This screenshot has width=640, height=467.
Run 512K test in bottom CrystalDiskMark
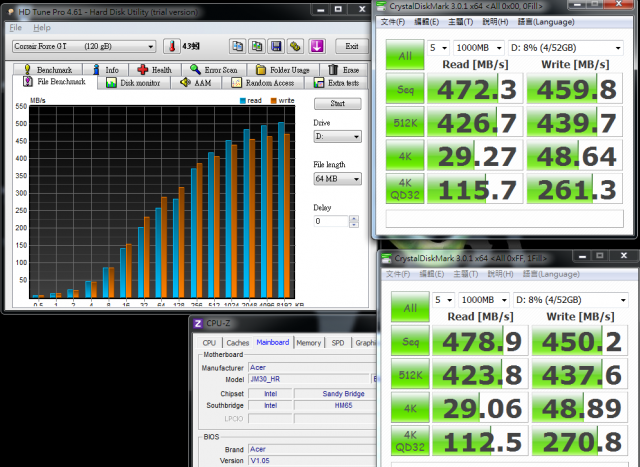click(x=410, y=374)
